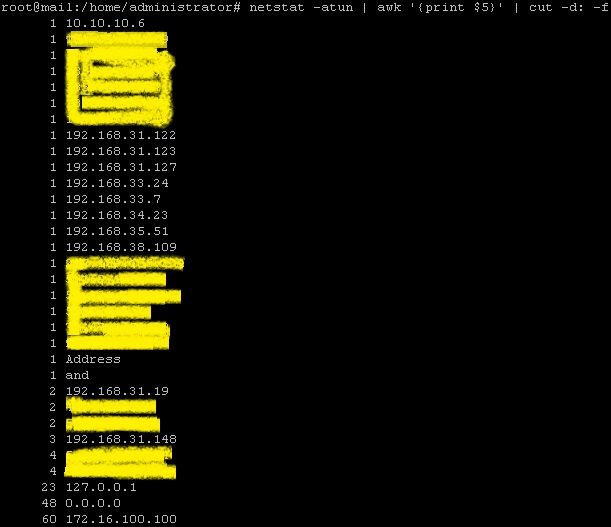Click the 192.168.33.7 line
The width and height of the screenshot is (611, 527).
click(113, 199)
